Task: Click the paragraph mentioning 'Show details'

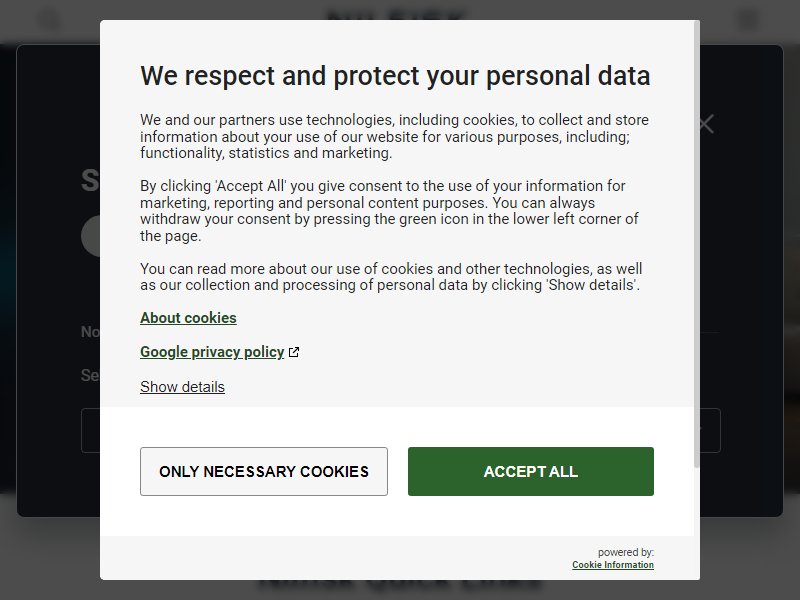Action: 391,277
